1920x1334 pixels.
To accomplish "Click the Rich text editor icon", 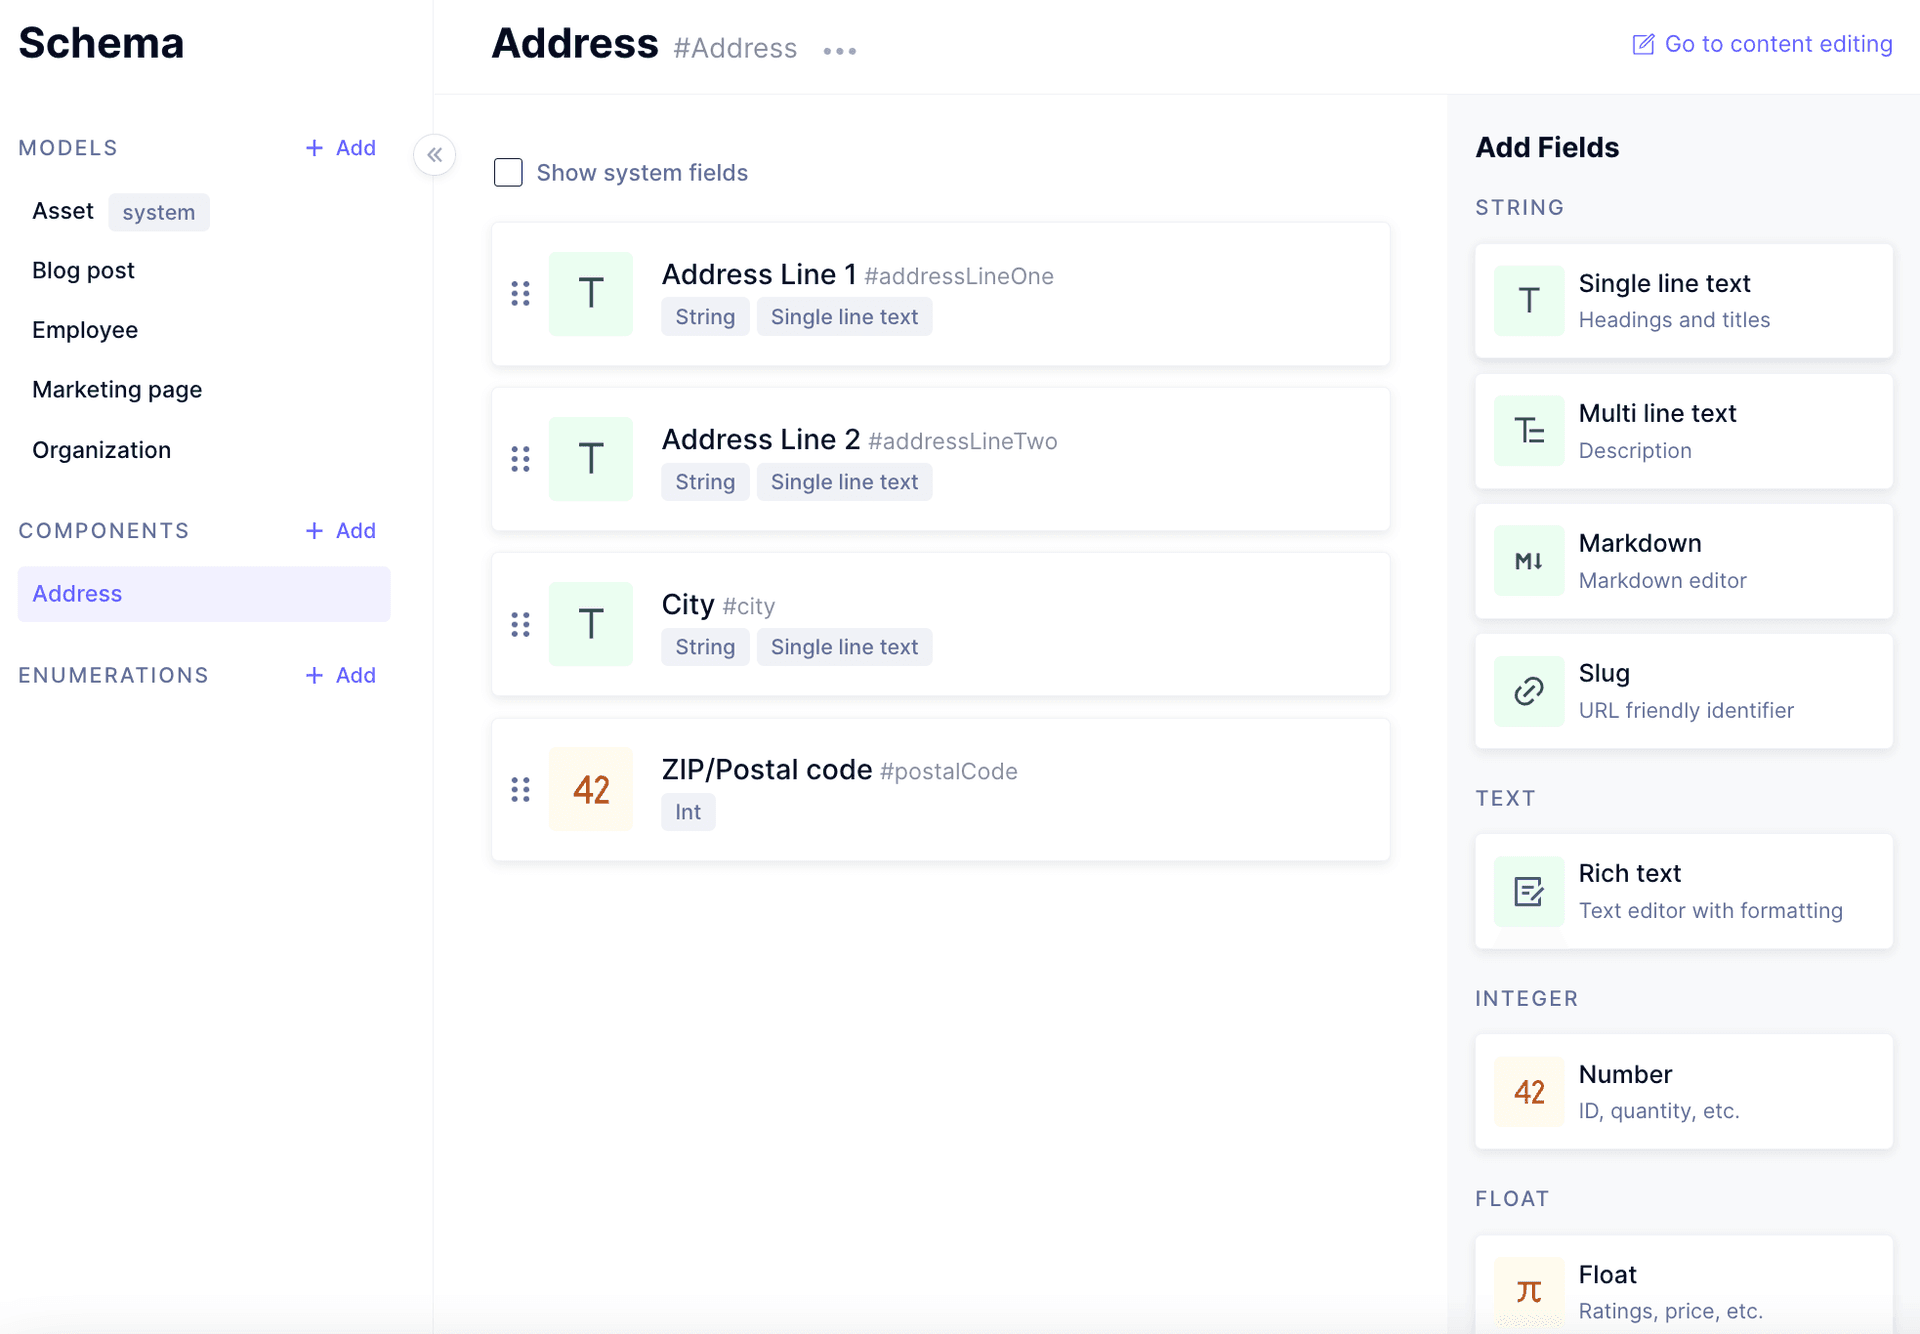I will pos(1529,890).
